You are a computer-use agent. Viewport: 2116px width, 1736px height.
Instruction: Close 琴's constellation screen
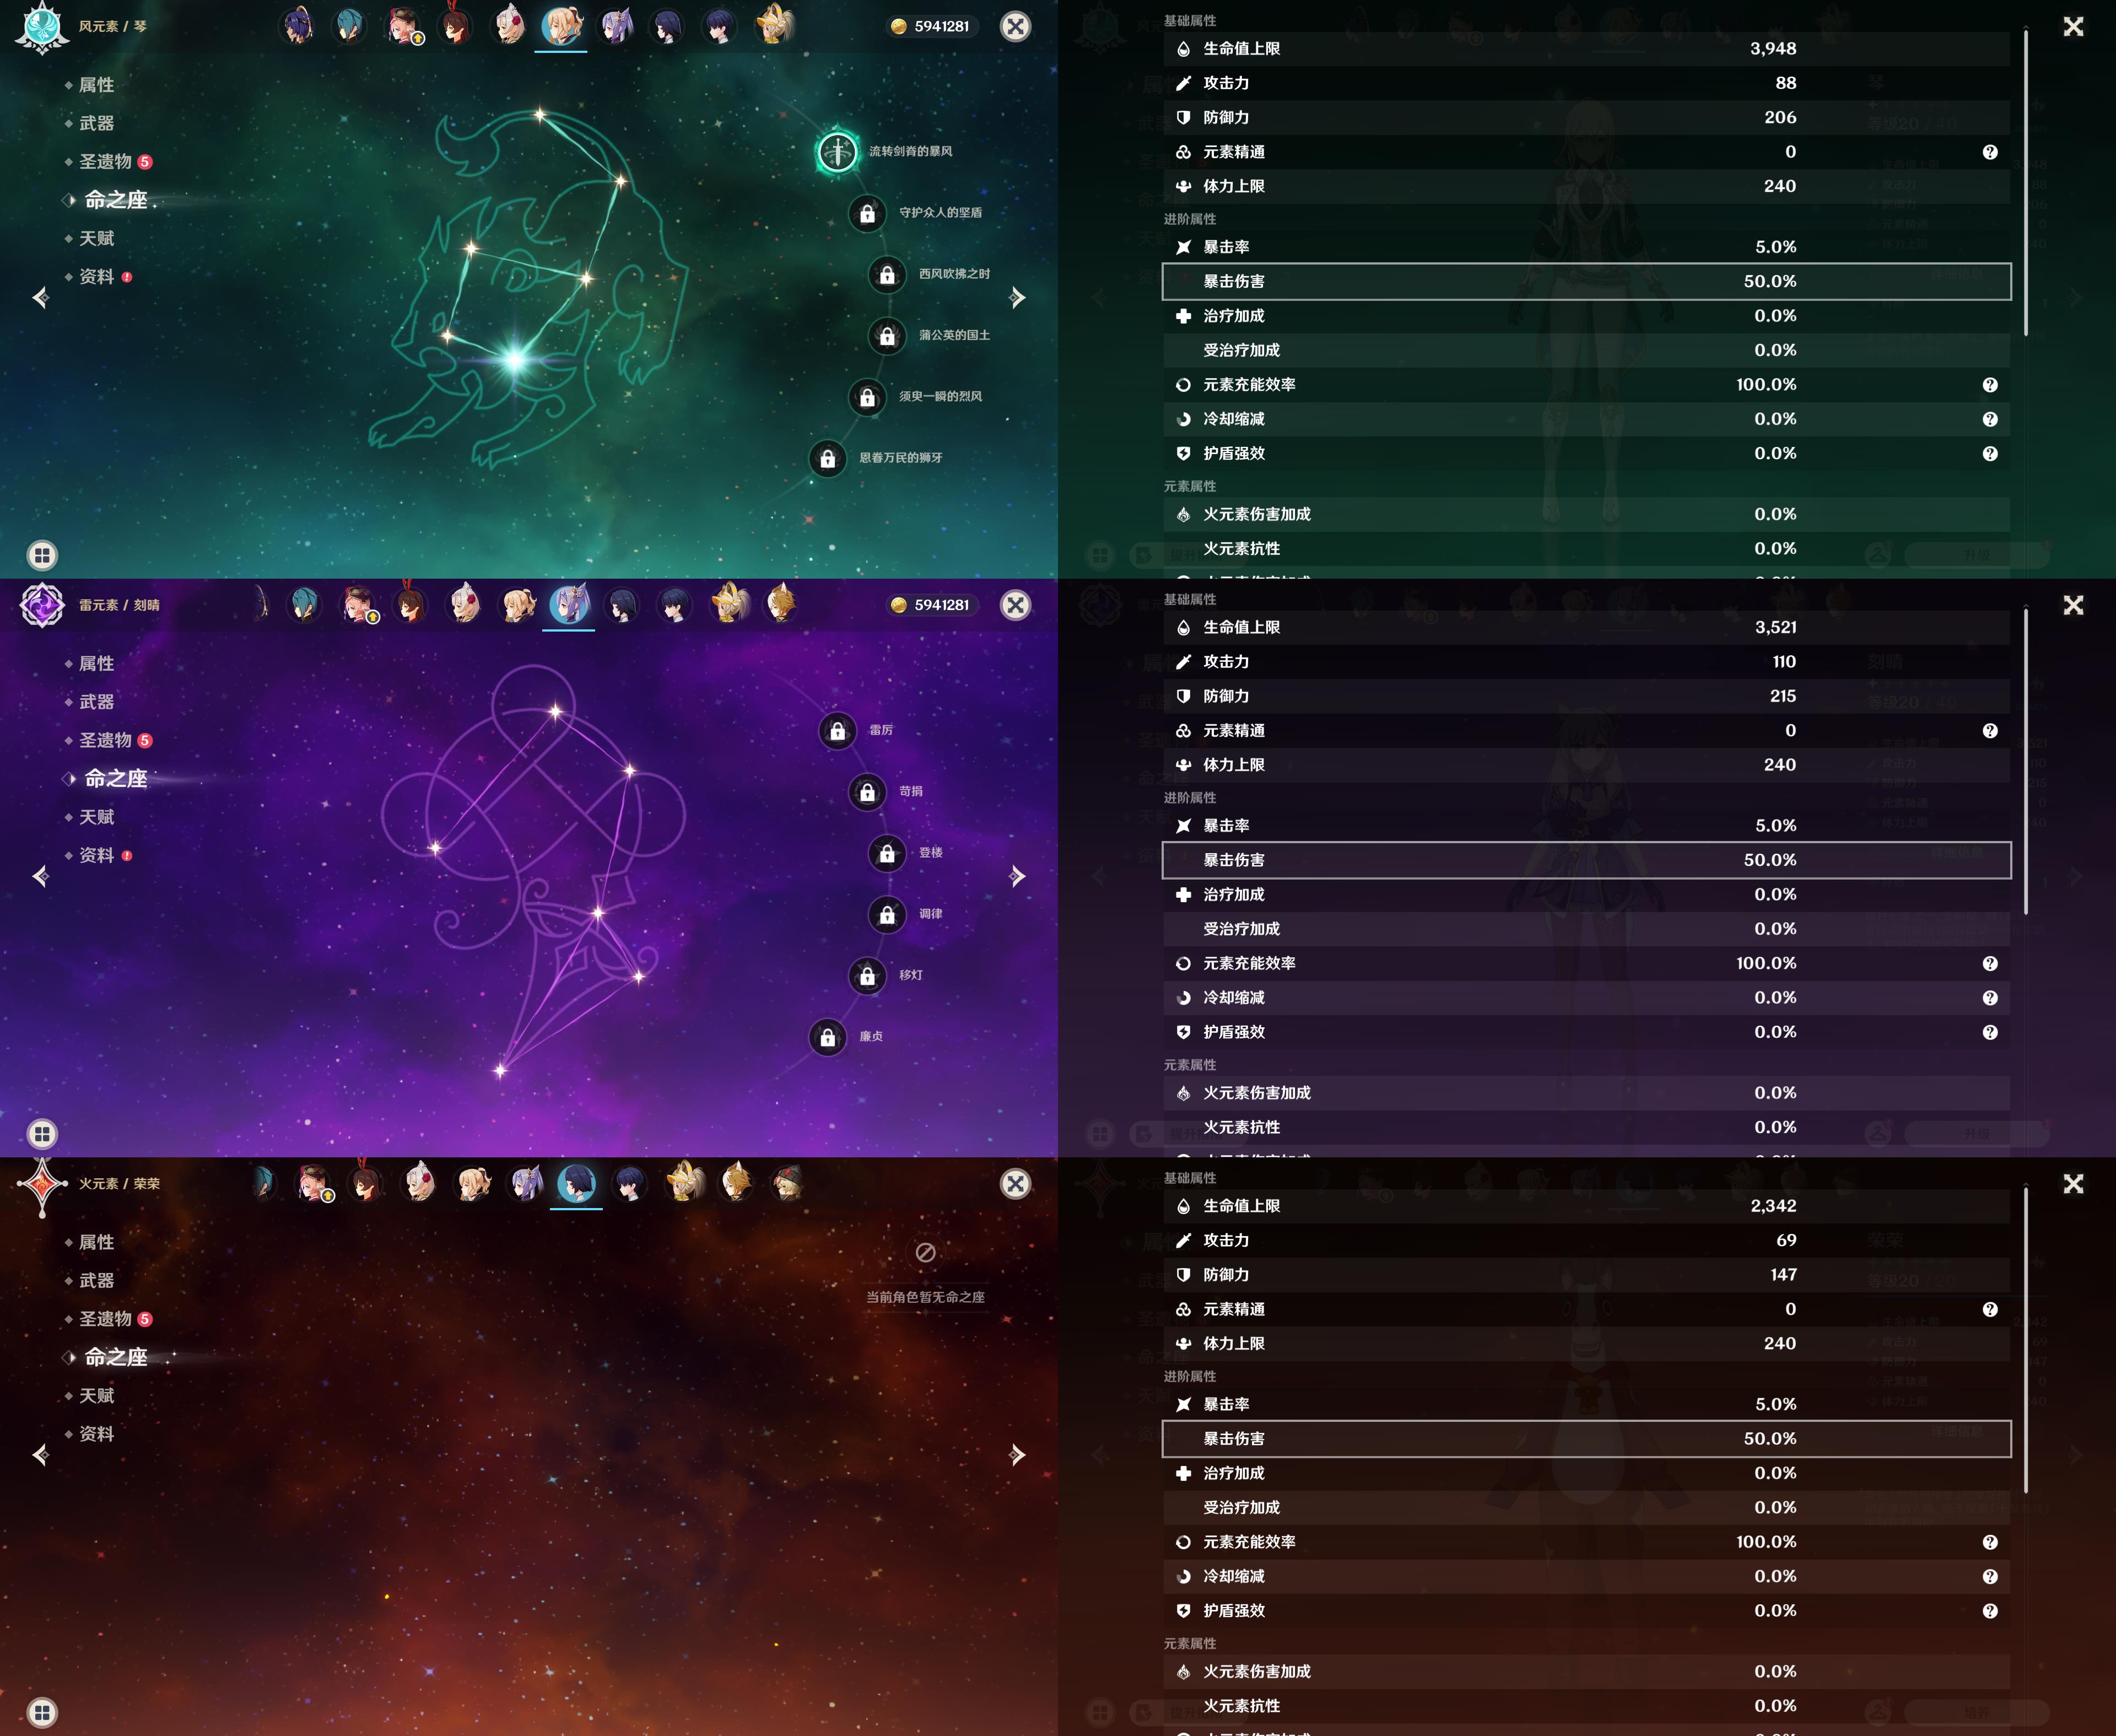[1015, 26]
